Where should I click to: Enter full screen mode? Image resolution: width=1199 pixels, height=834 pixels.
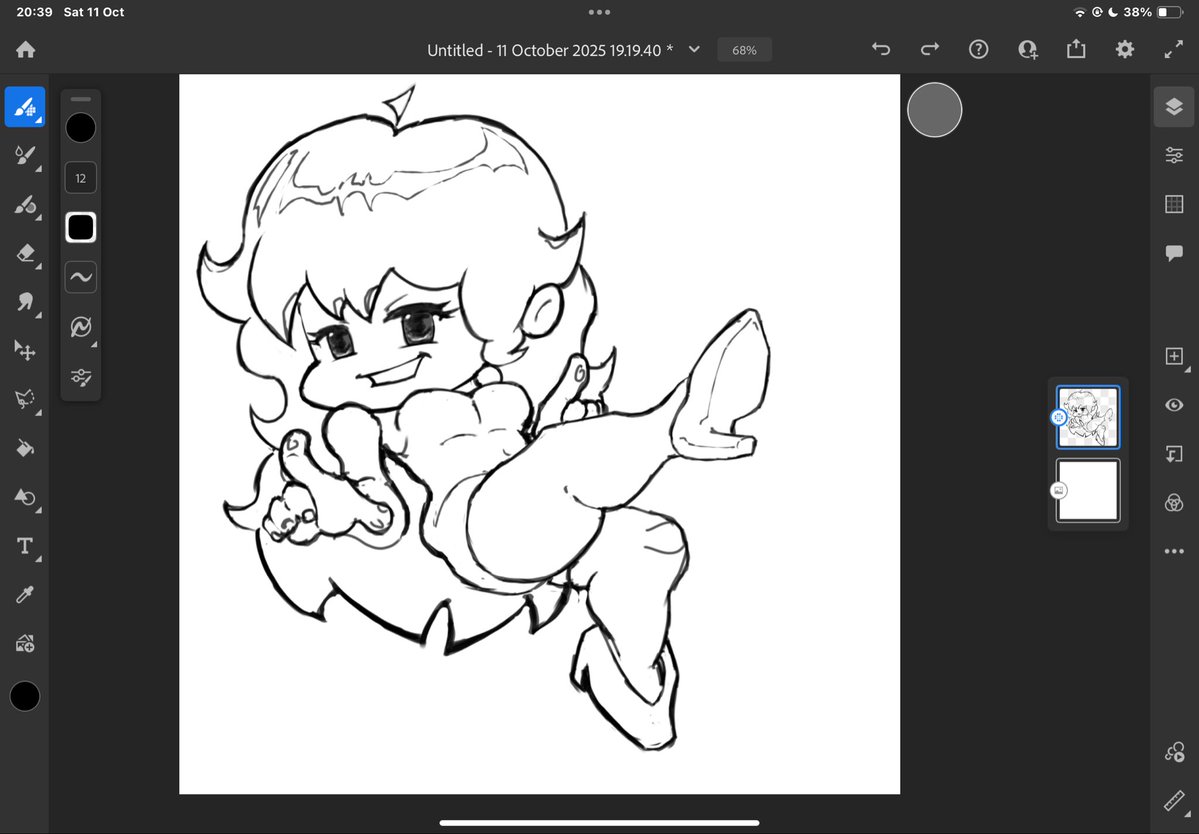click(1174, 50)
